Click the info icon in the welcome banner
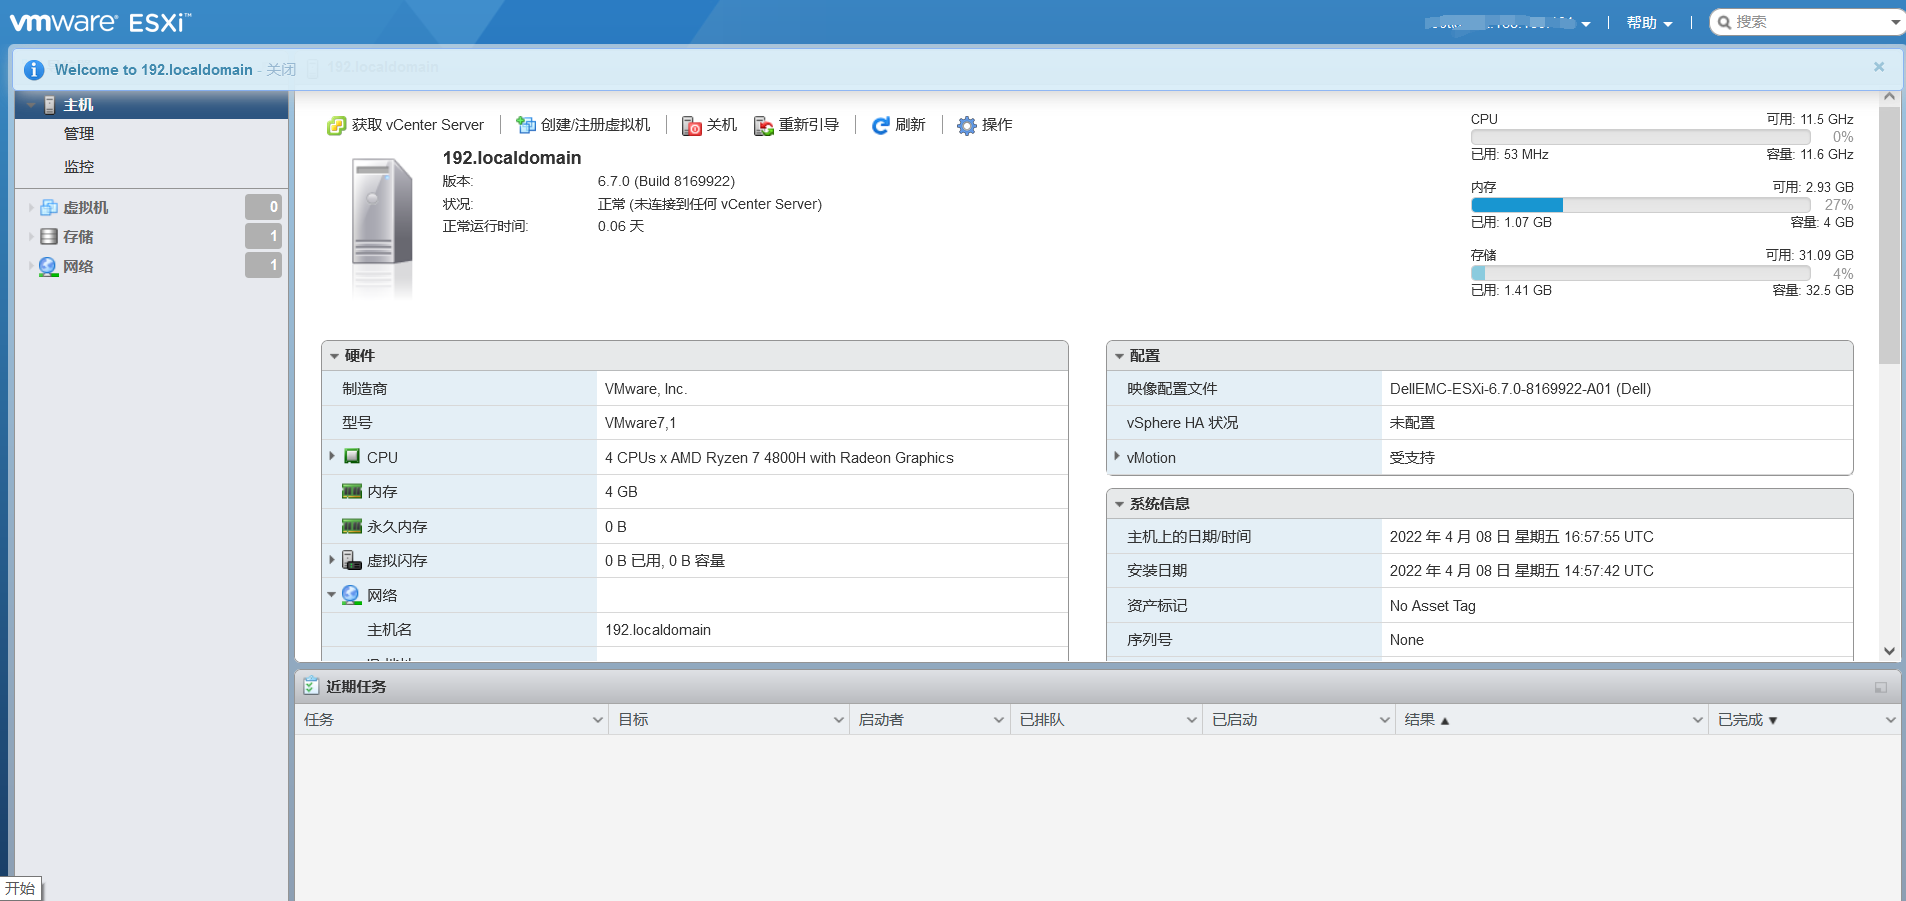The image size is (1906, 901). (x=34, y=69)
